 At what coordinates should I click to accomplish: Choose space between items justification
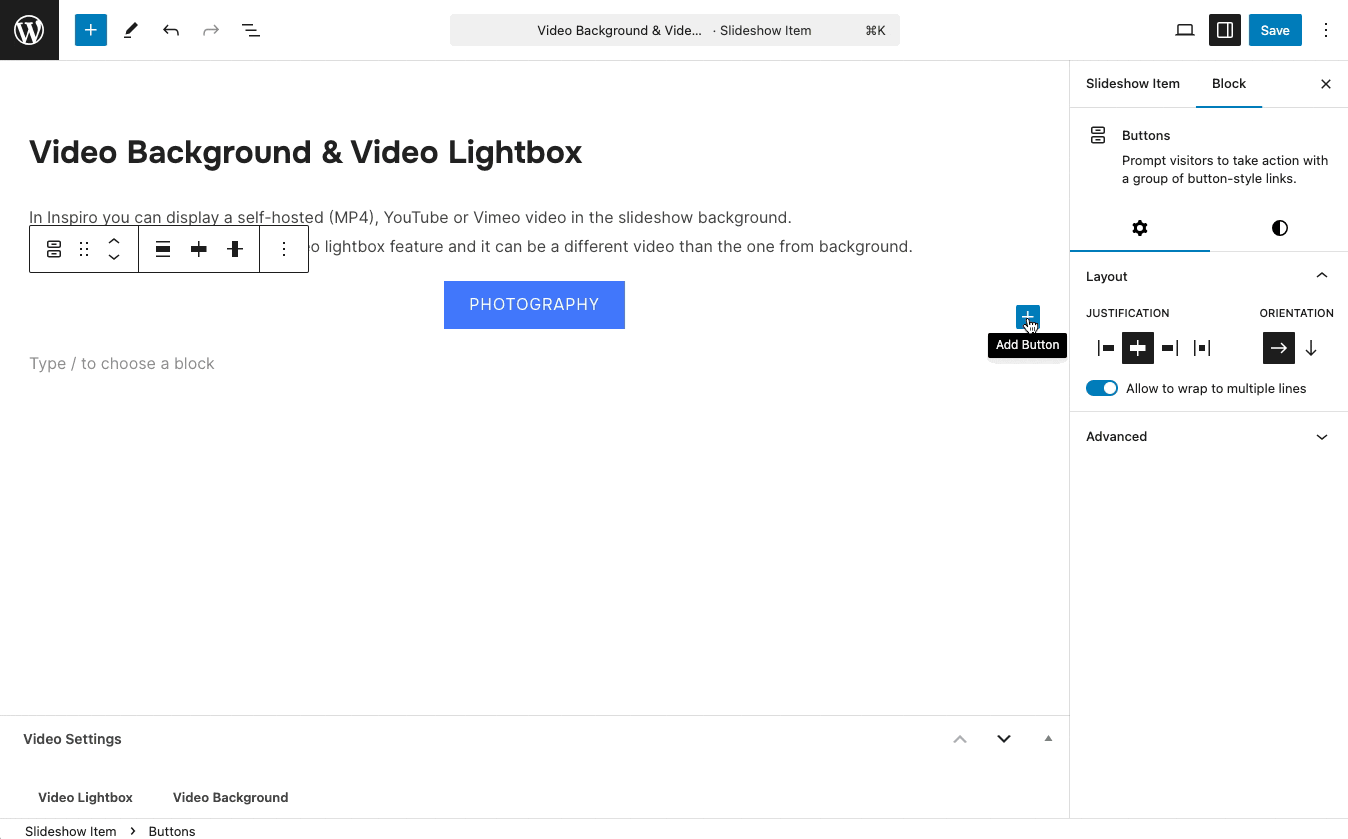point(1202,348)
